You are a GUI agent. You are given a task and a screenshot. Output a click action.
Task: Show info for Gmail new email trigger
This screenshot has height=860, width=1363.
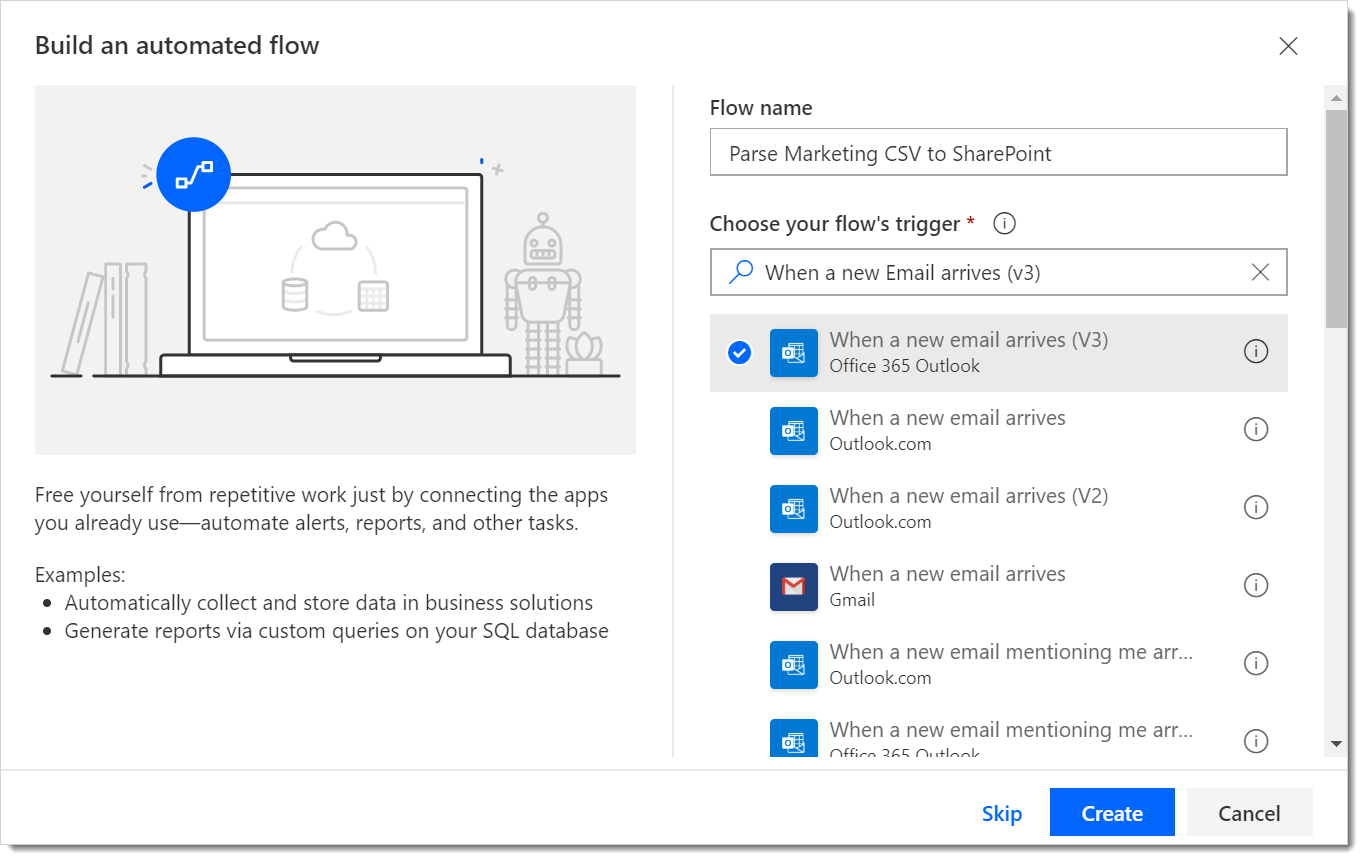1255,585
